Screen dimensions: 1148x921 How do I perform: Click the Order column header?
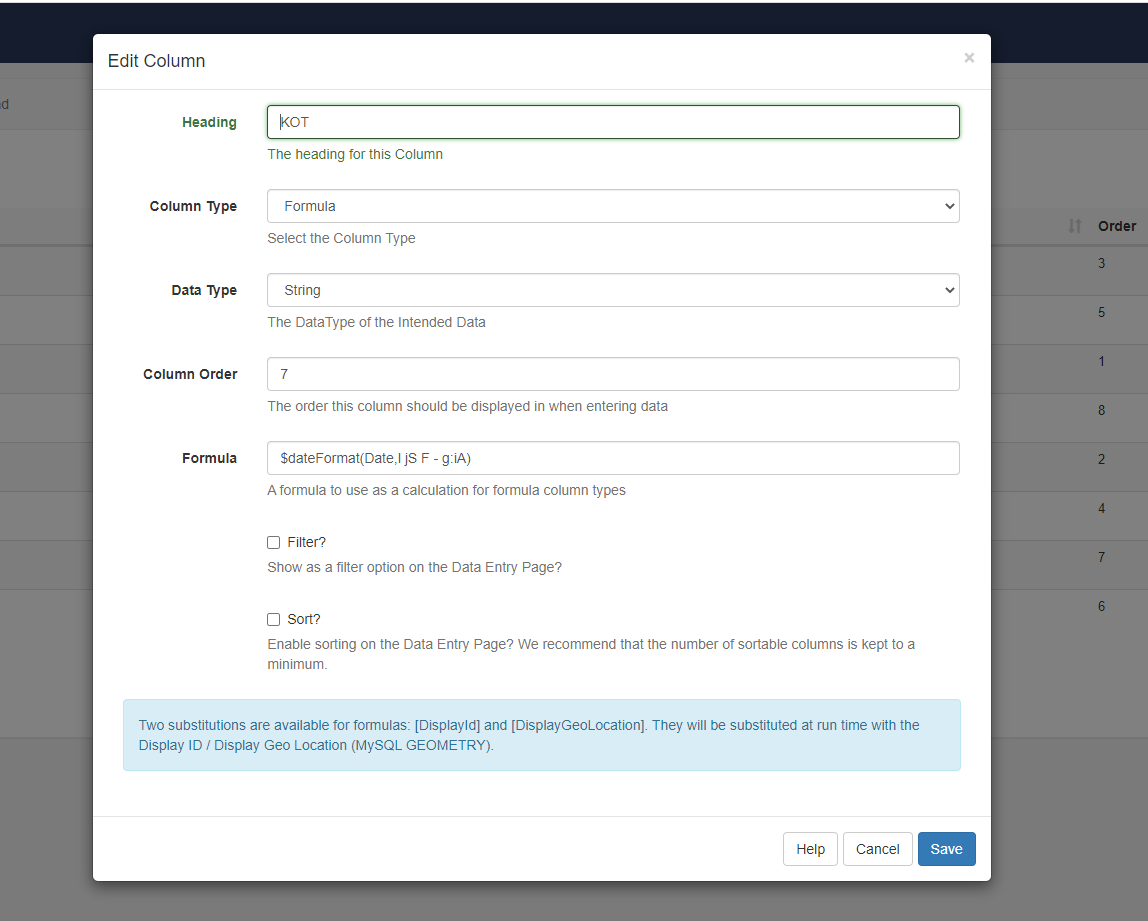pyautogui.click(x=1116, y=226)
